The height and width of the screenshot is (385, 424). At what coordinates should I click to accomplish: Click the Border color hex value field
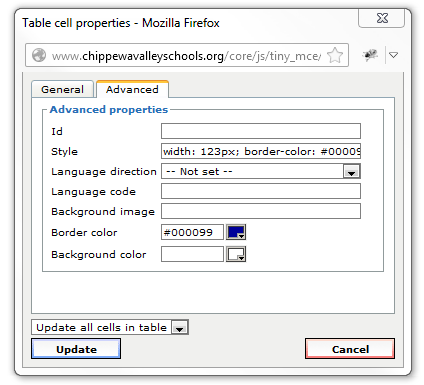click(192, 232)
